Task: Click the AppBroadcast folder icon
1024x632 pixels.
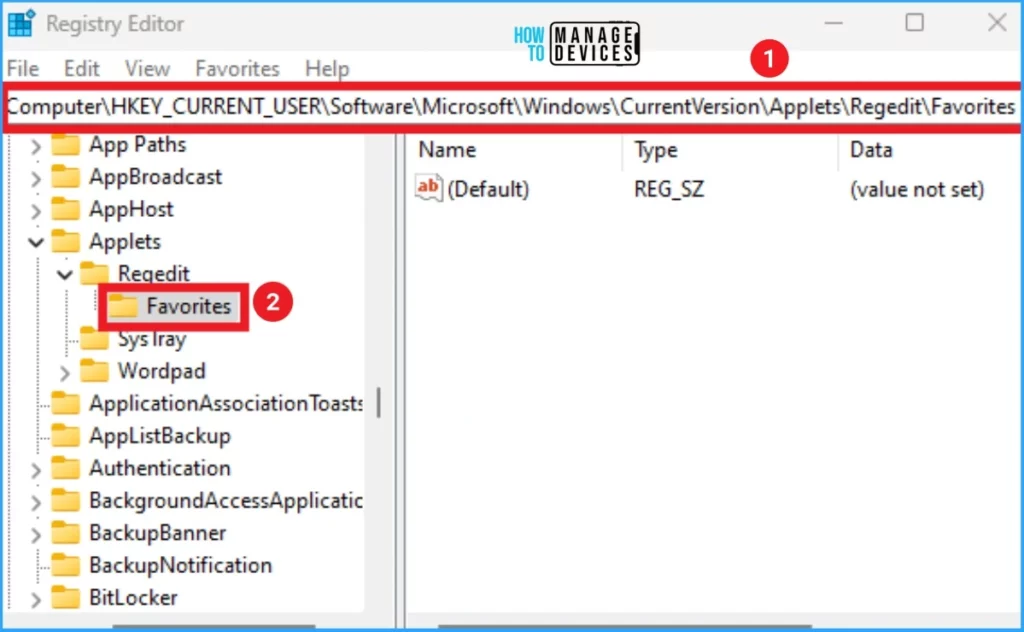Action: click(x=65, y=176)
